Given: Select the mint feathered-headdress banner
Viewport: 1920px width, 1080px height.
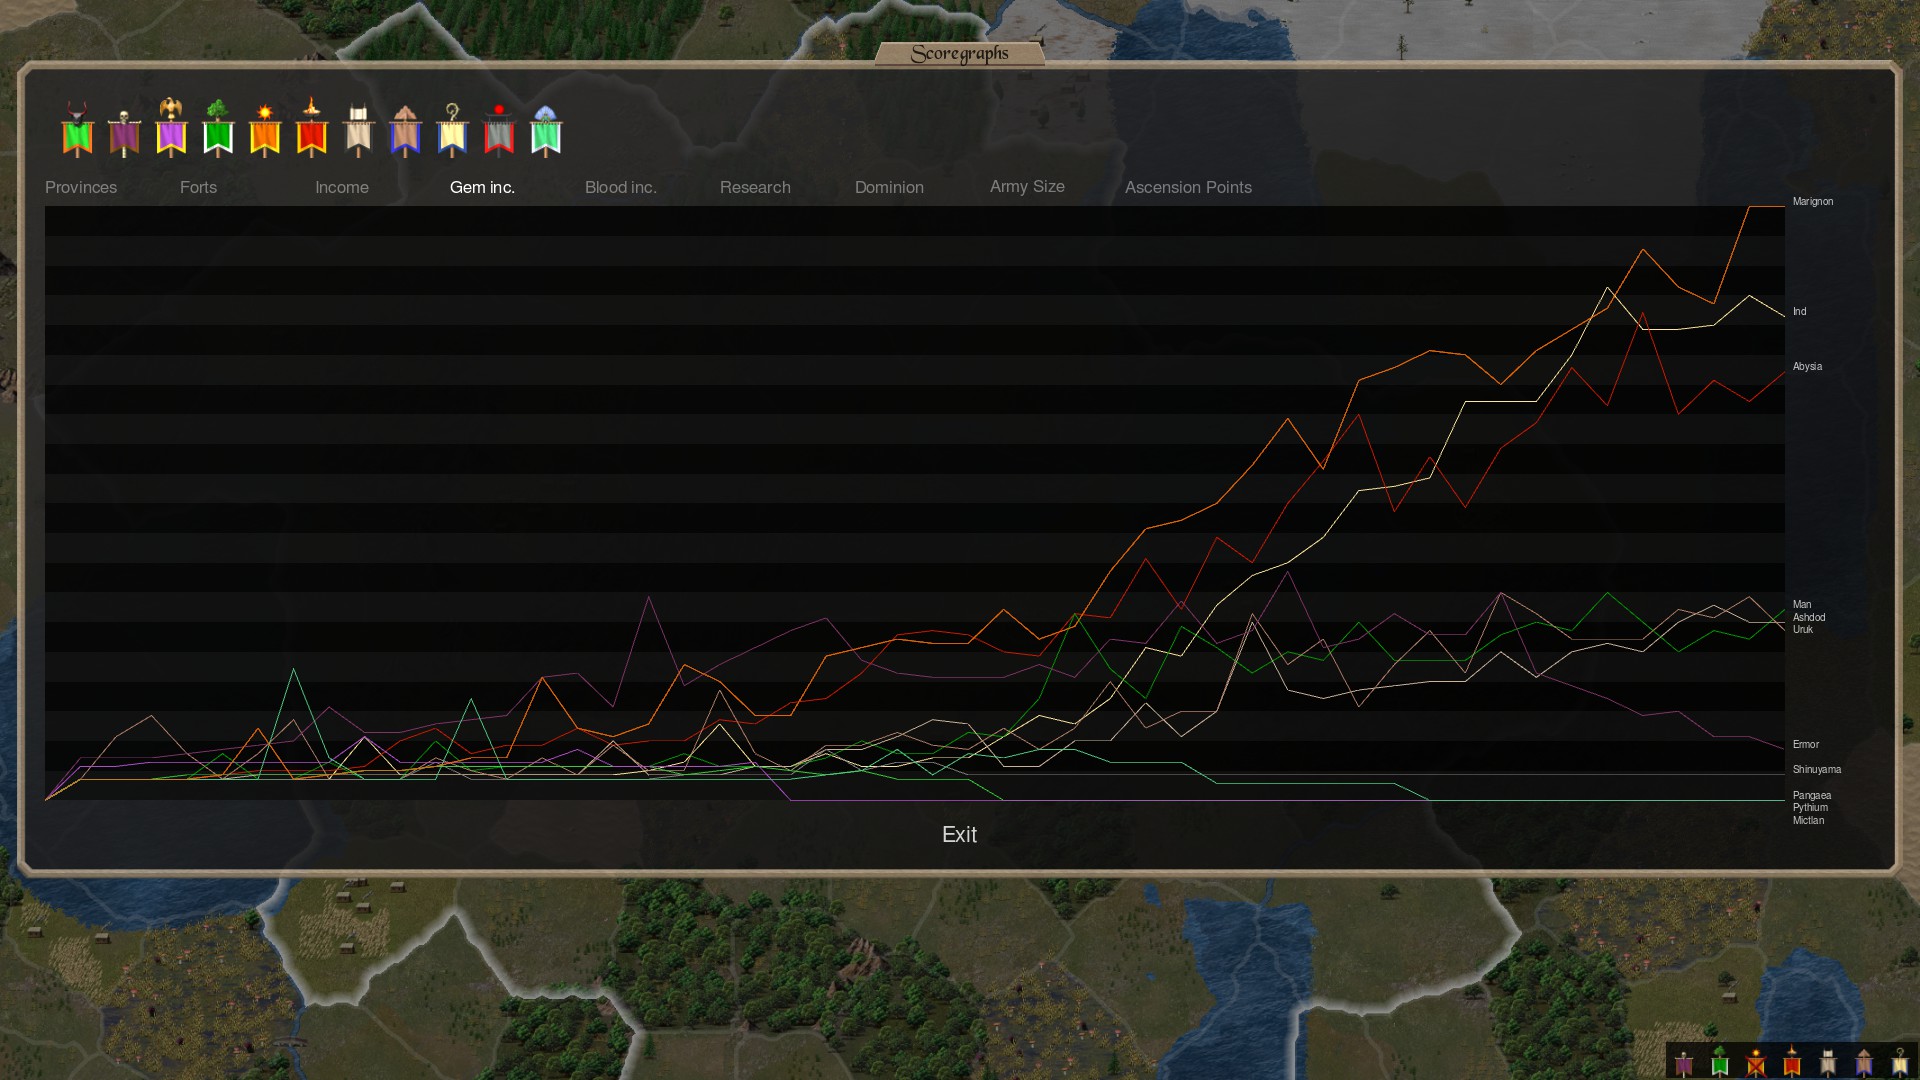Looking at the screenshot, I should [x=546, y=132].
